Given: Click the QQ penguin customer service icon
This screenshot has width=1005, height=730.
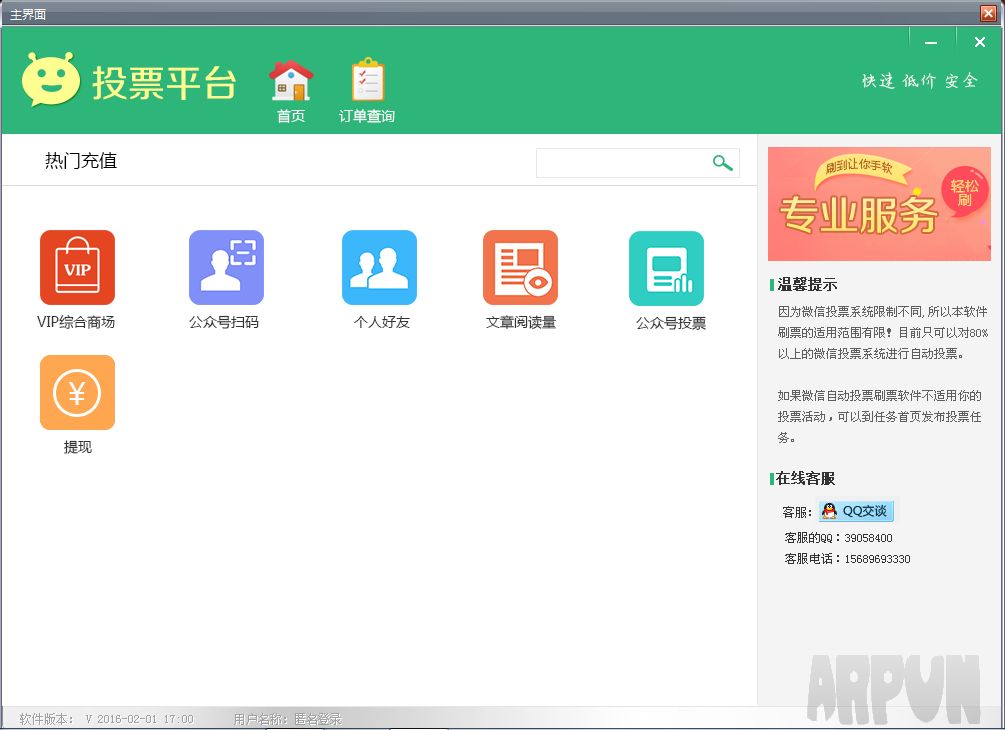Looking at the screenshot, I should (x=830, y=511).
